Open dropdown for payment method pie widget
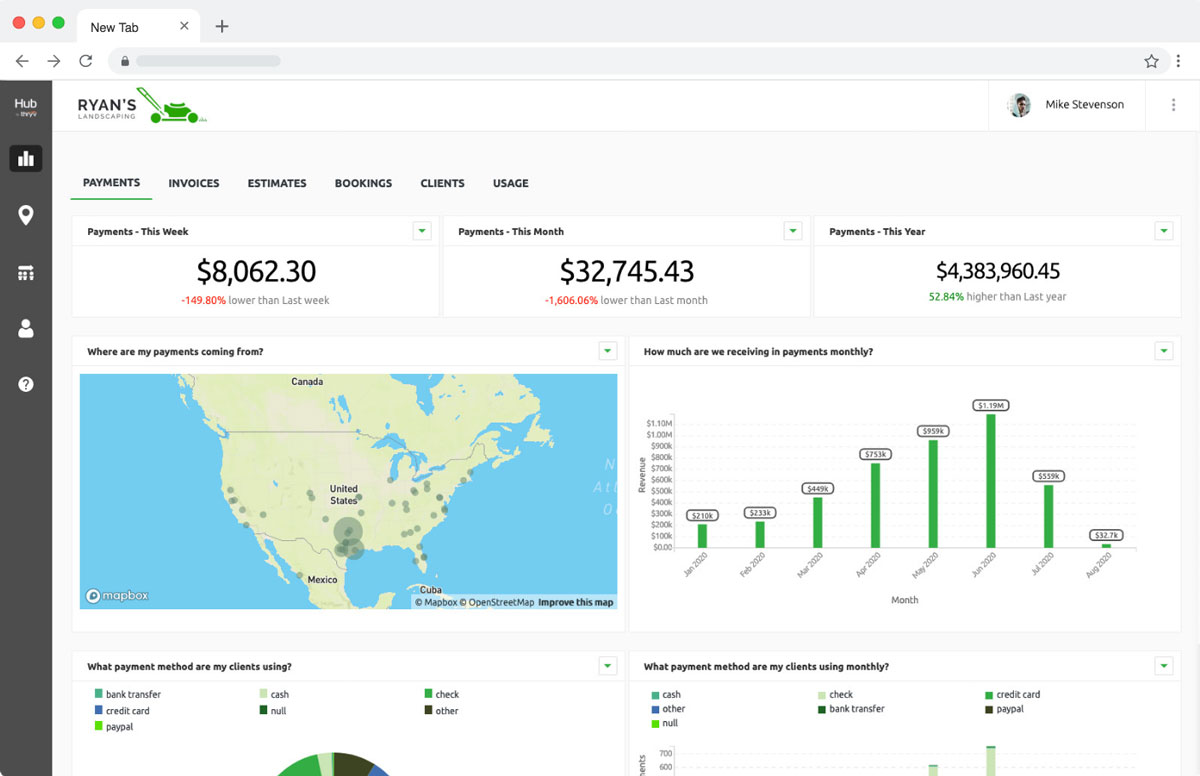This screenshot has width=1200, height=776. (607, 666)
